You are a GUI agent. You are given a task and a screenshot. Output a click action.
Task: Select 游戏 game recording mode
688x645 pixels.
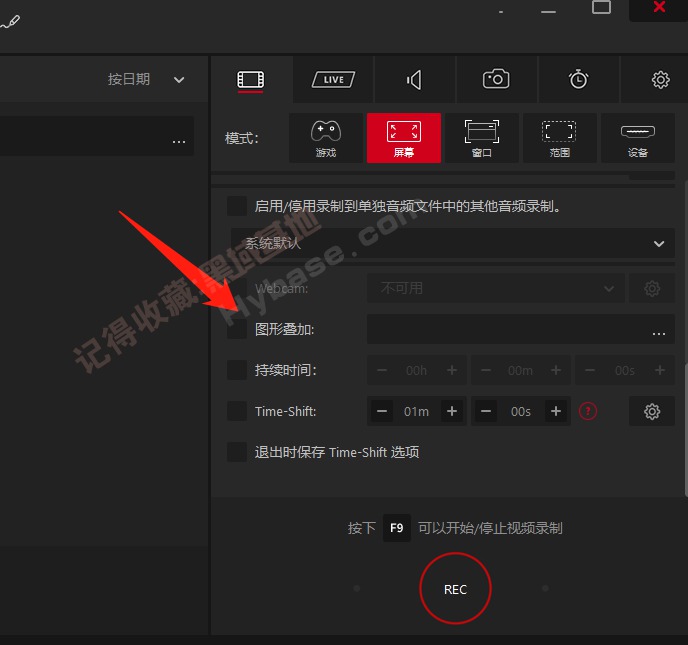pyautogui.click(x=326, y=138)
